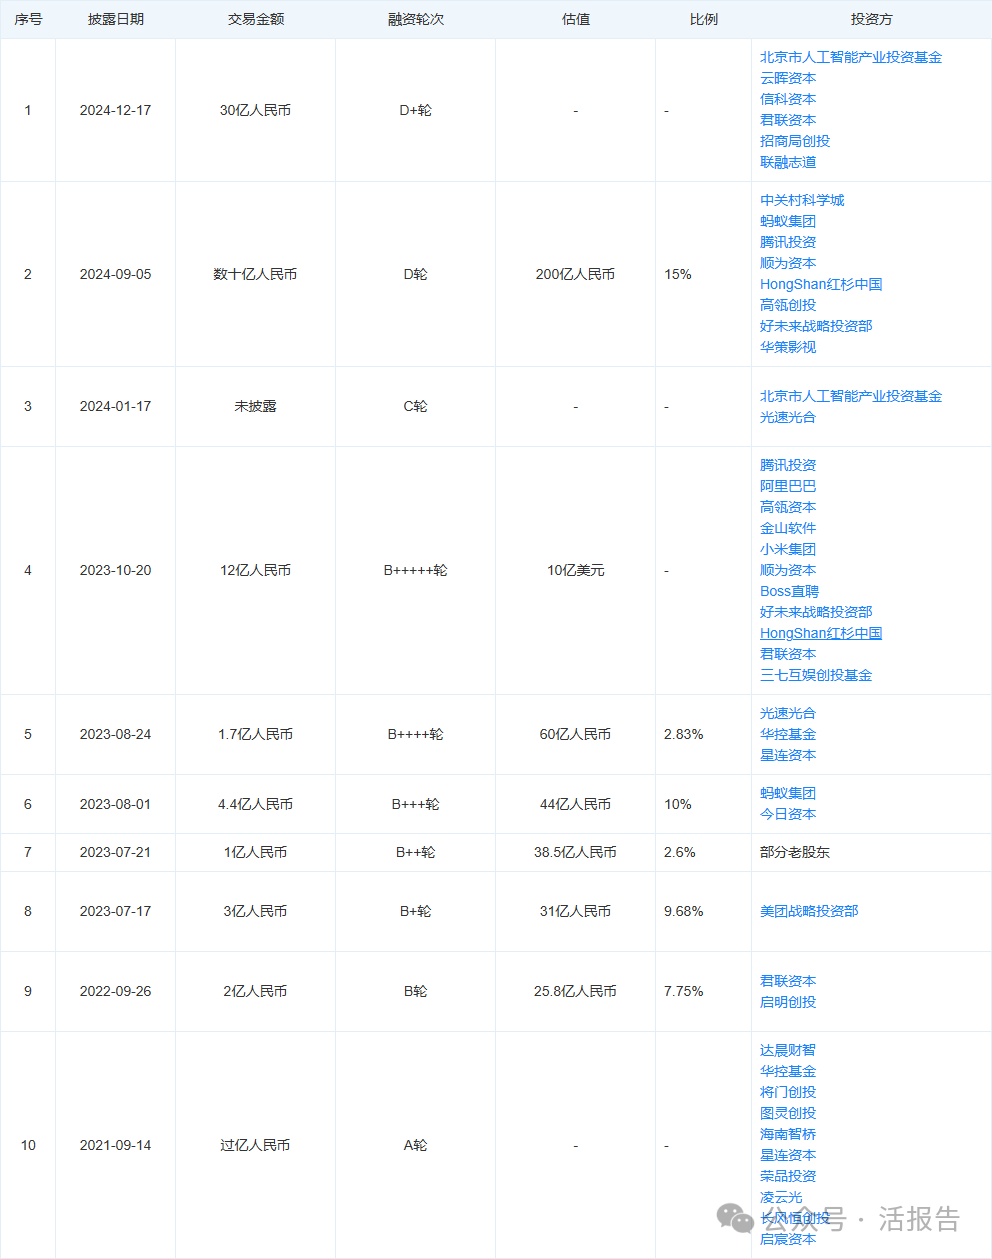This screenshot has width=992, height=1259.
Task: Select the 交易金额 column header
Action: [x=256, y=19]
